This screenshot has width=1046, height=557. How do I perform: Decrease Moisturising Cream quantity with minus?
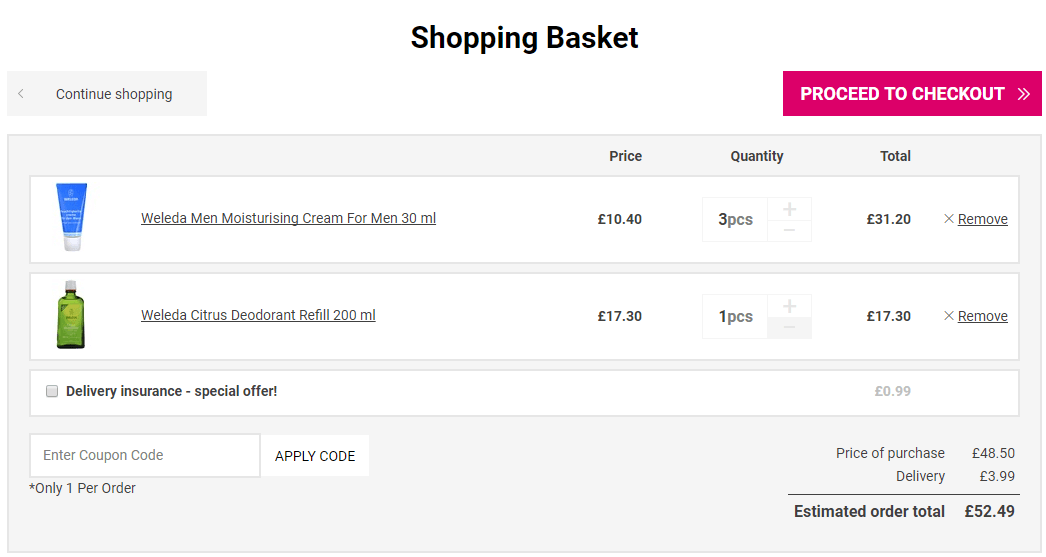click(x=789, y=231)
